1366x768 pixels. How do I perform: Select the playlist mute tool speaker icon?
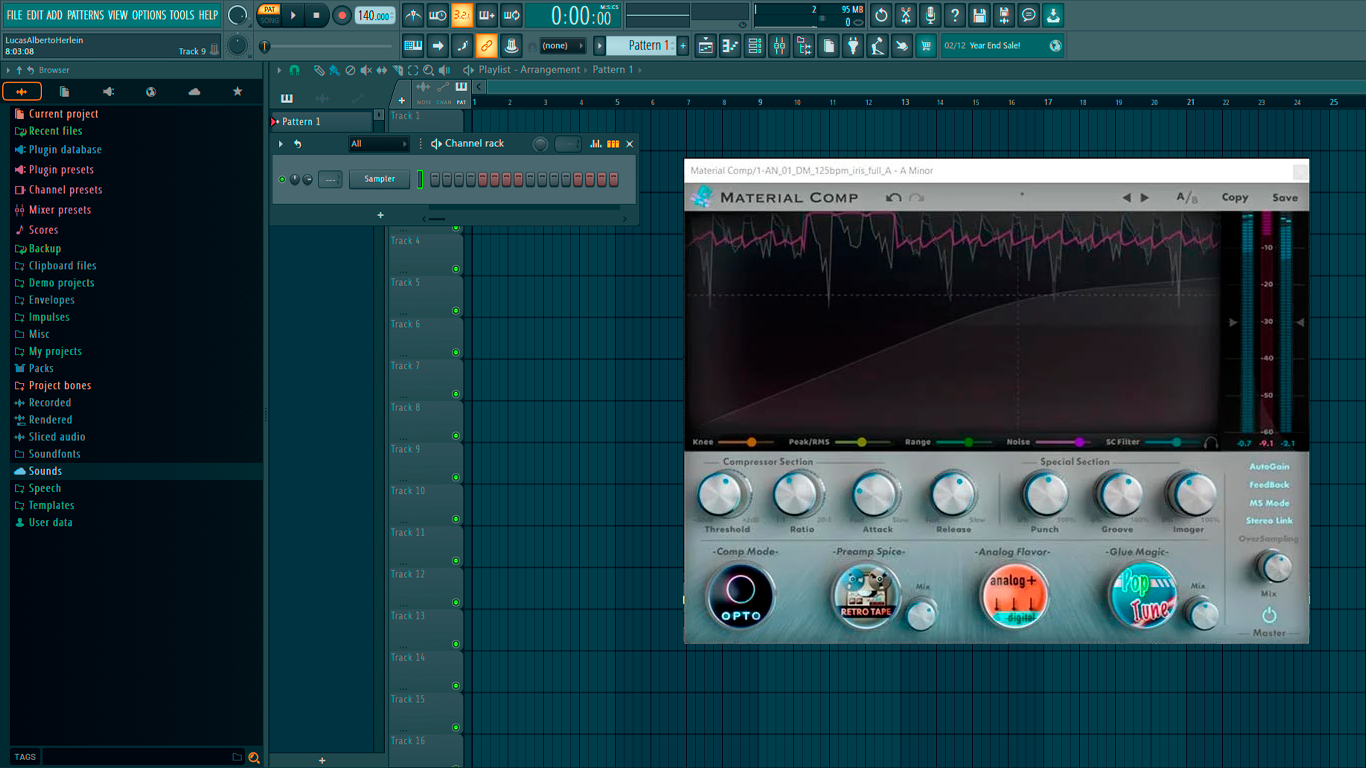pyautogui.click(x=365, y=70)
